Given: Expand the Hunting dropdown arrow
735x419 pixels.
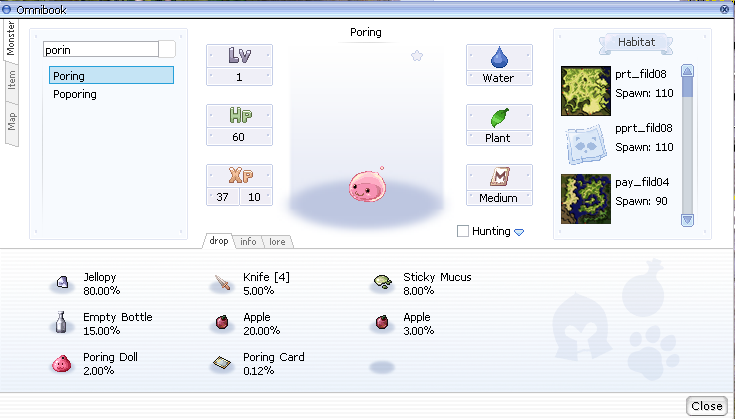Looking at the screenshot, I should point(519,232).
